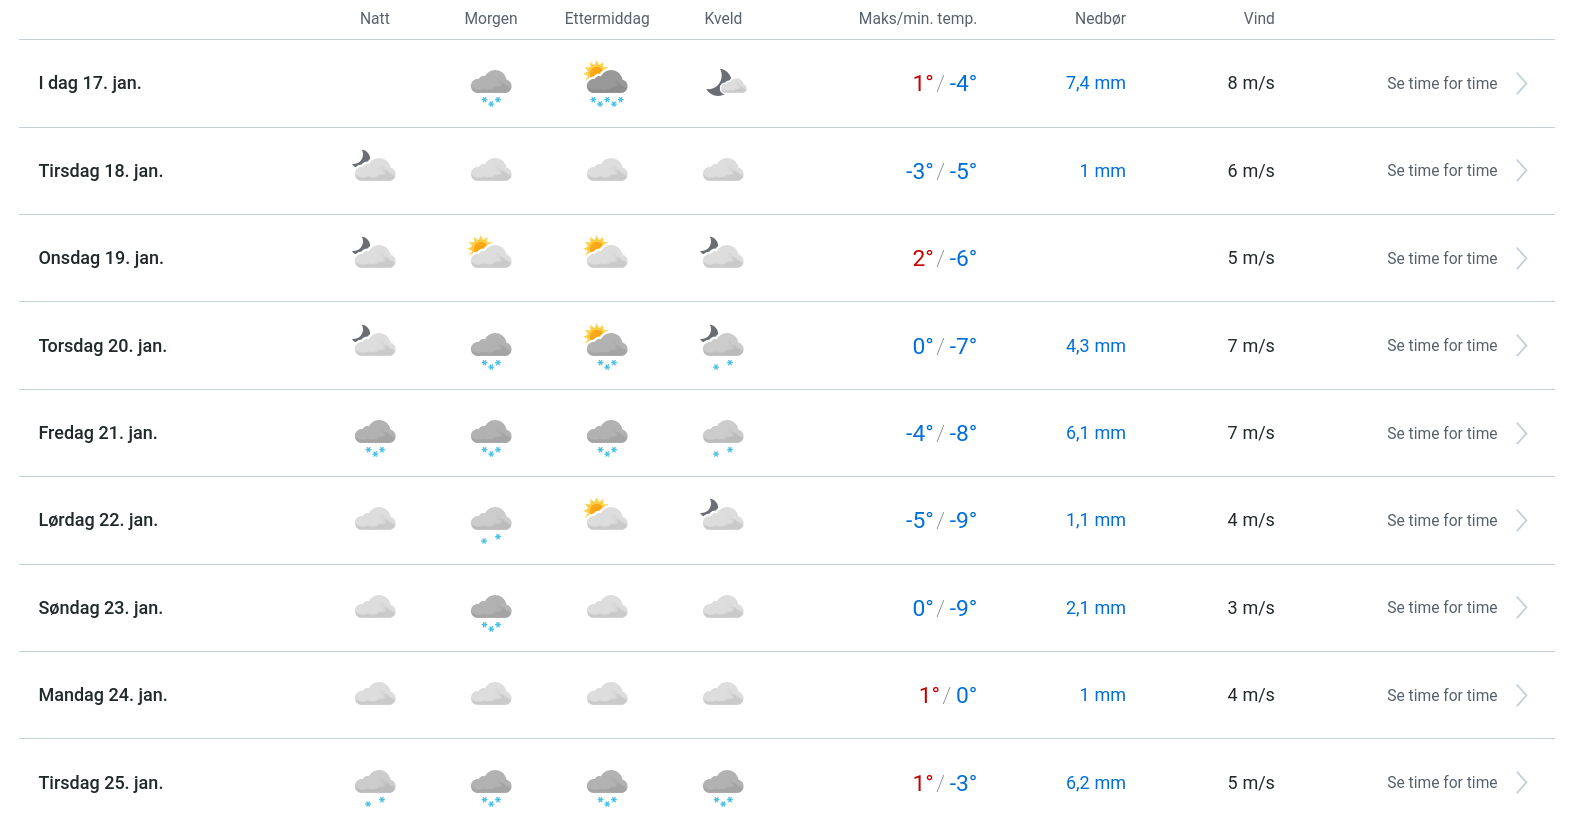
Task: Click today's morning snow cloud icon
Action: coord(491,85)
